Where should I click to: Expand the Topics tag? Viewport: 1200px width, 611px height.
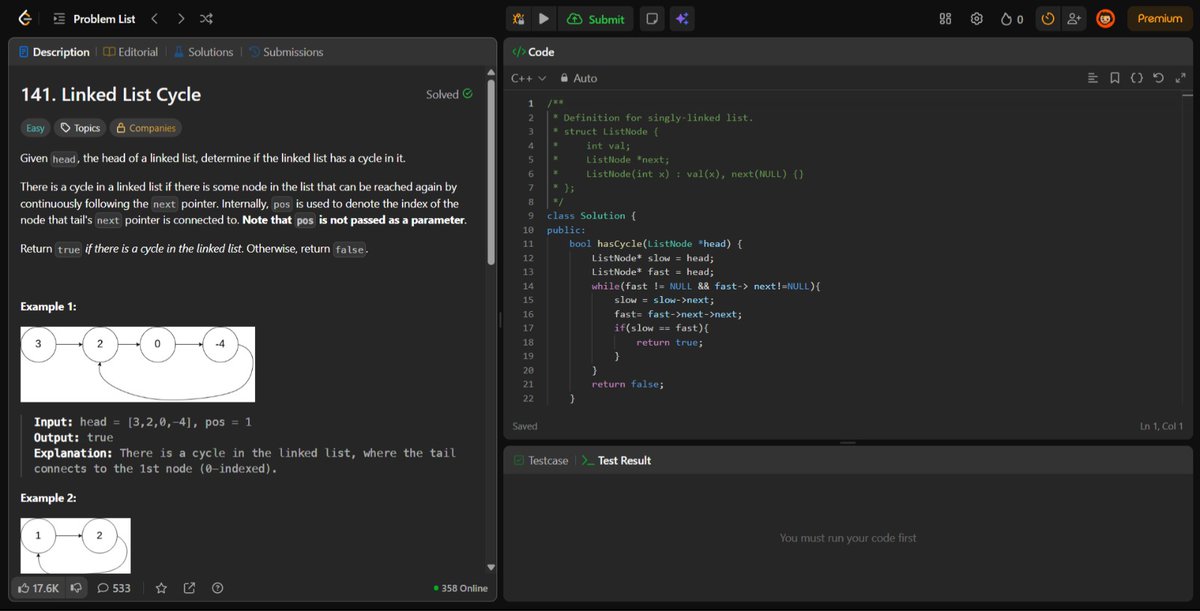(80, 128)
